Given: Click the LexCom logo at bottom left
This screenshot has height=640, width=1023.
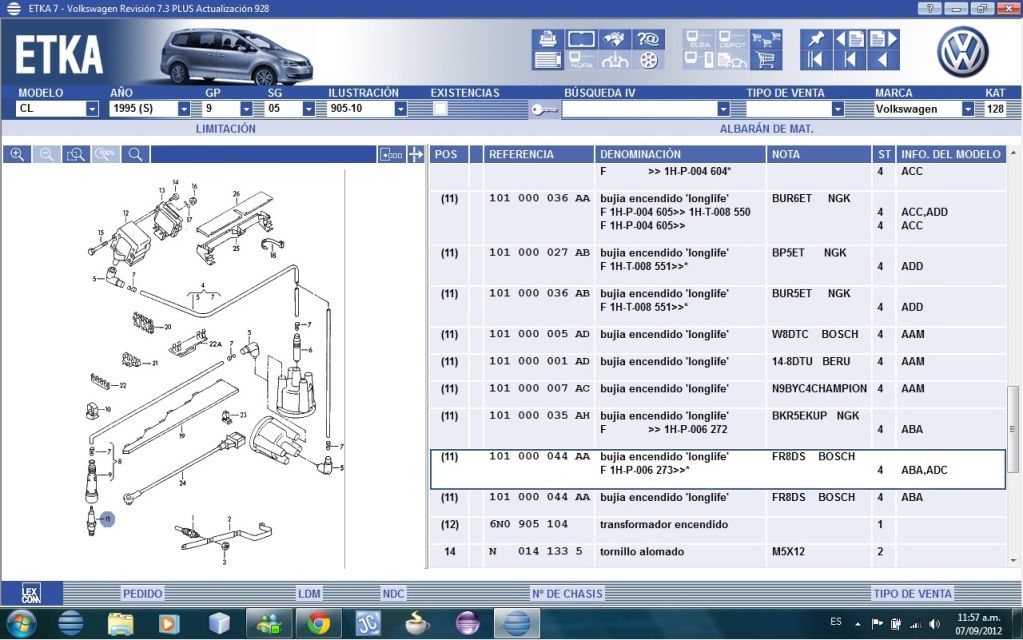Looking at the screenshot, I should pos(31,593).
